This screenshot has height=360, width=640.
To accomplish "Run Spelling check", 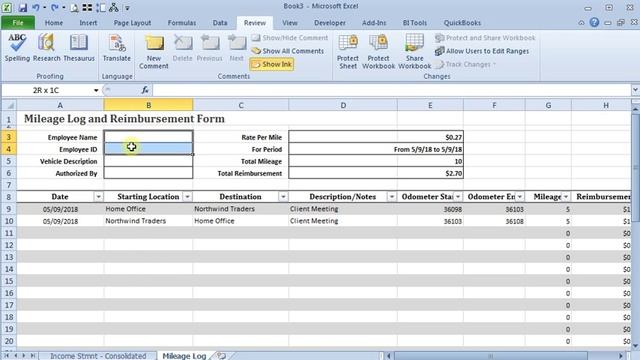I will [17, 48].
